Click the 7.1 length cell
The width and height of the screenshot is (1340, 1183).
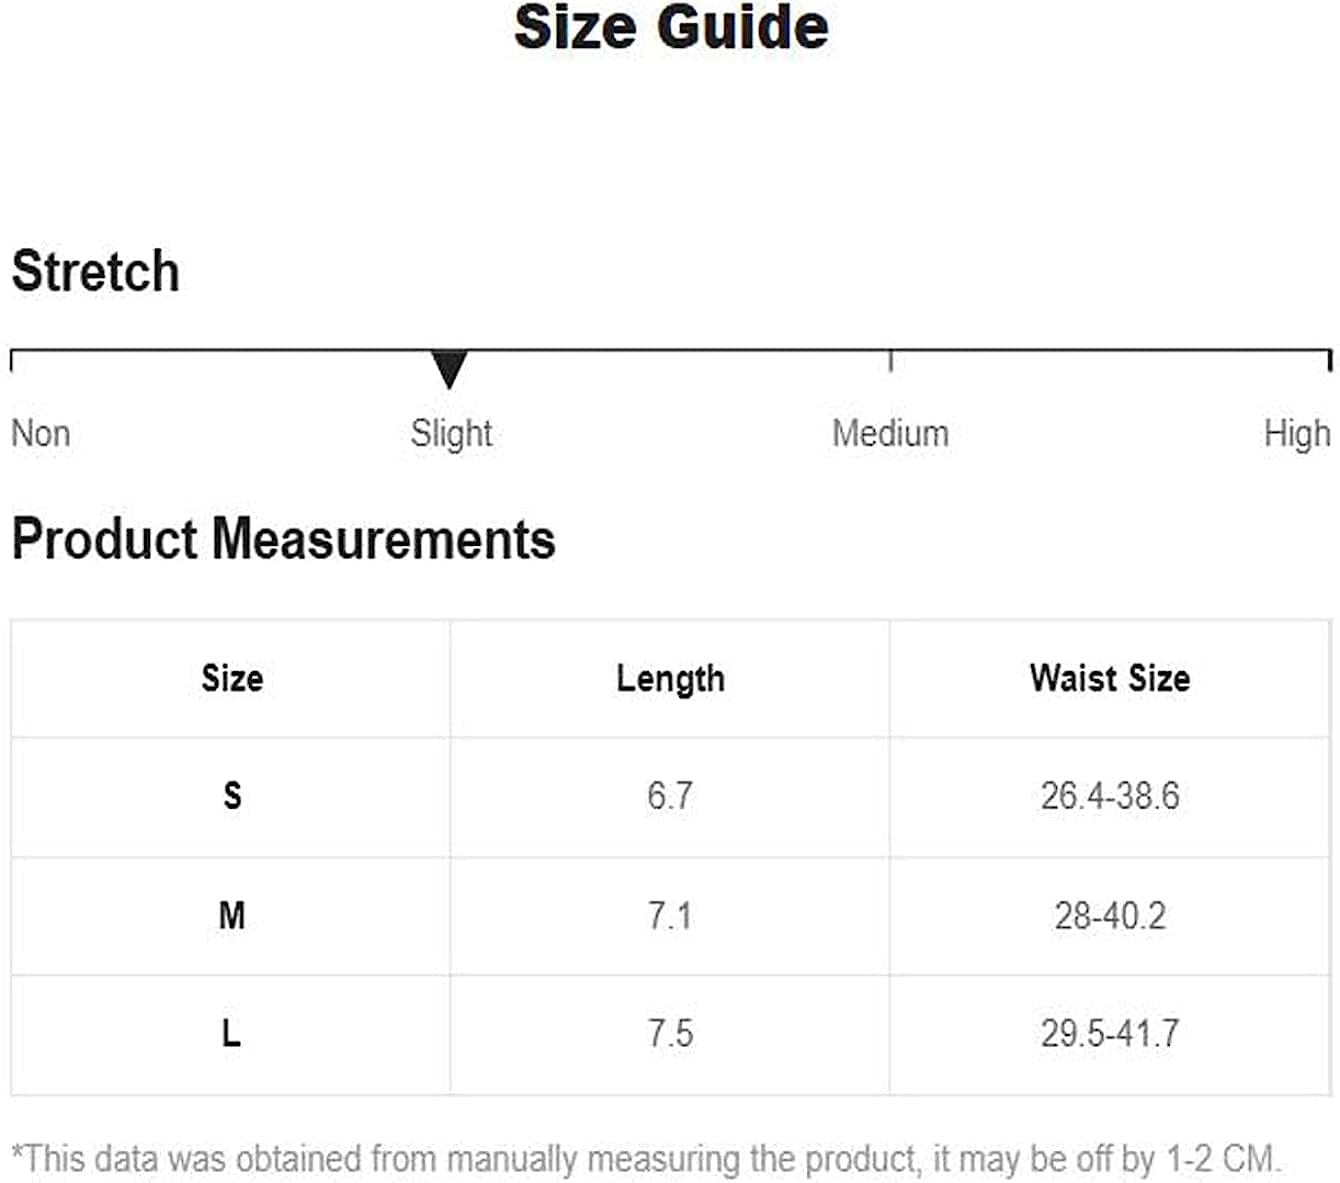(670, 915)
